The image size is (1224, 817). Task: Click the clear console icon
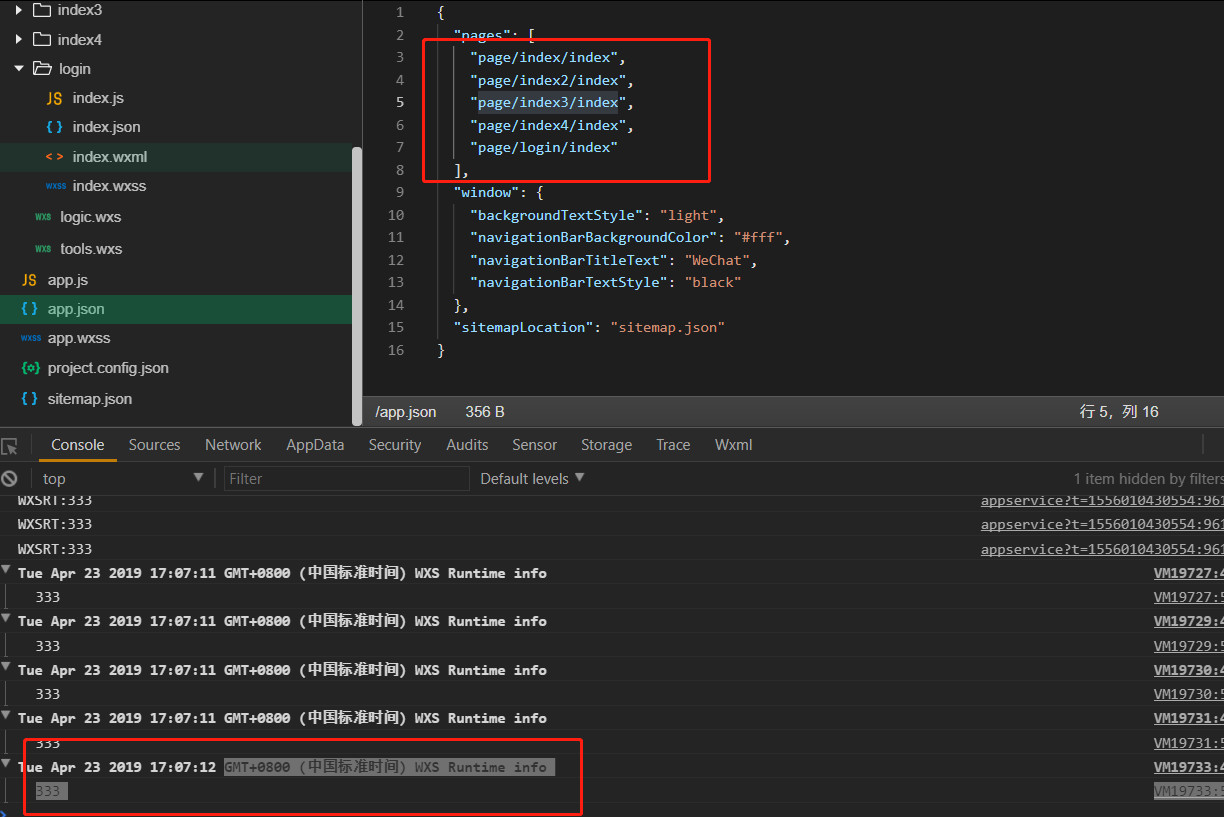(x=10, y=479)
